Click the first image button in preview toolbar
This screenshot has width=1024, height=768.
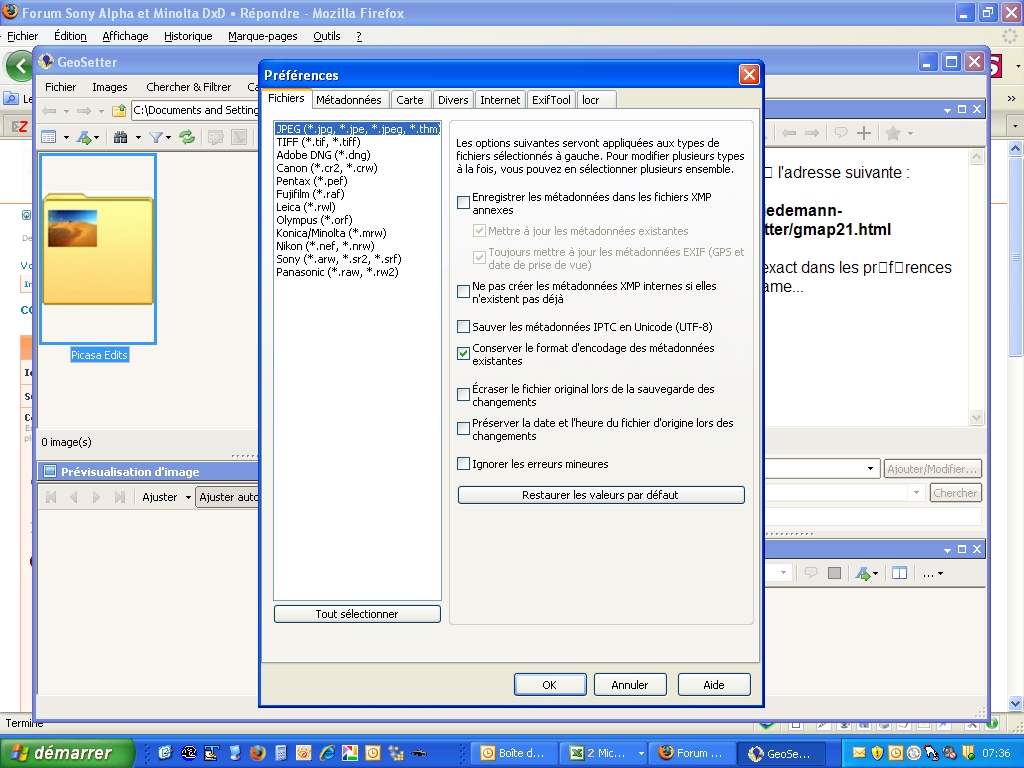point(51,497)
